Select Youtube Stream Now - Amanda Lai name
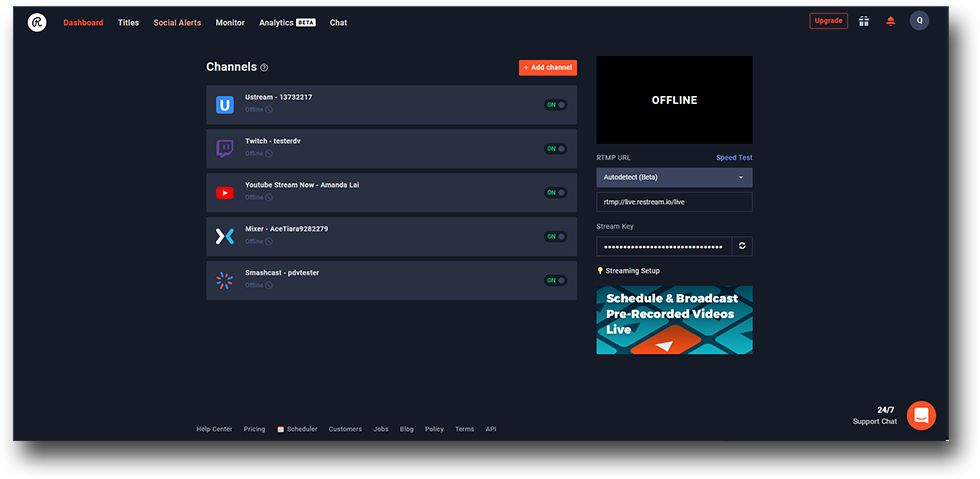Image resolution: width=980 pixels, height=479 pixels. pyautogui.click(x=302, y=185)
